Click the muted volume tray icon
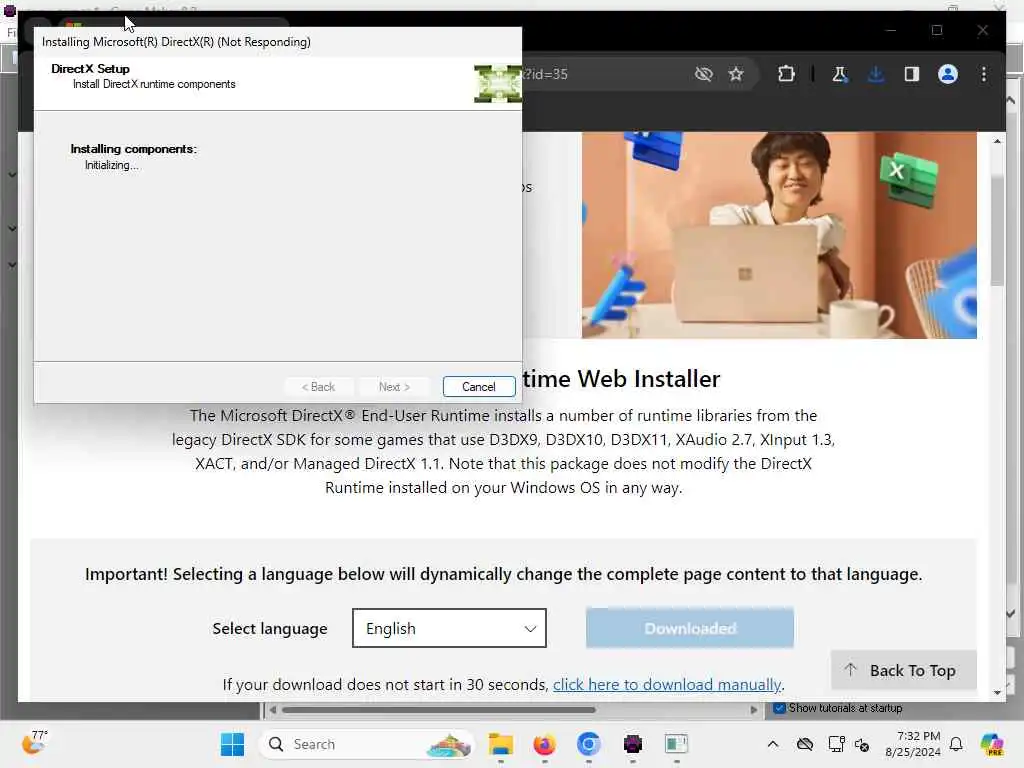1024x768 pixels. [862, 744]
